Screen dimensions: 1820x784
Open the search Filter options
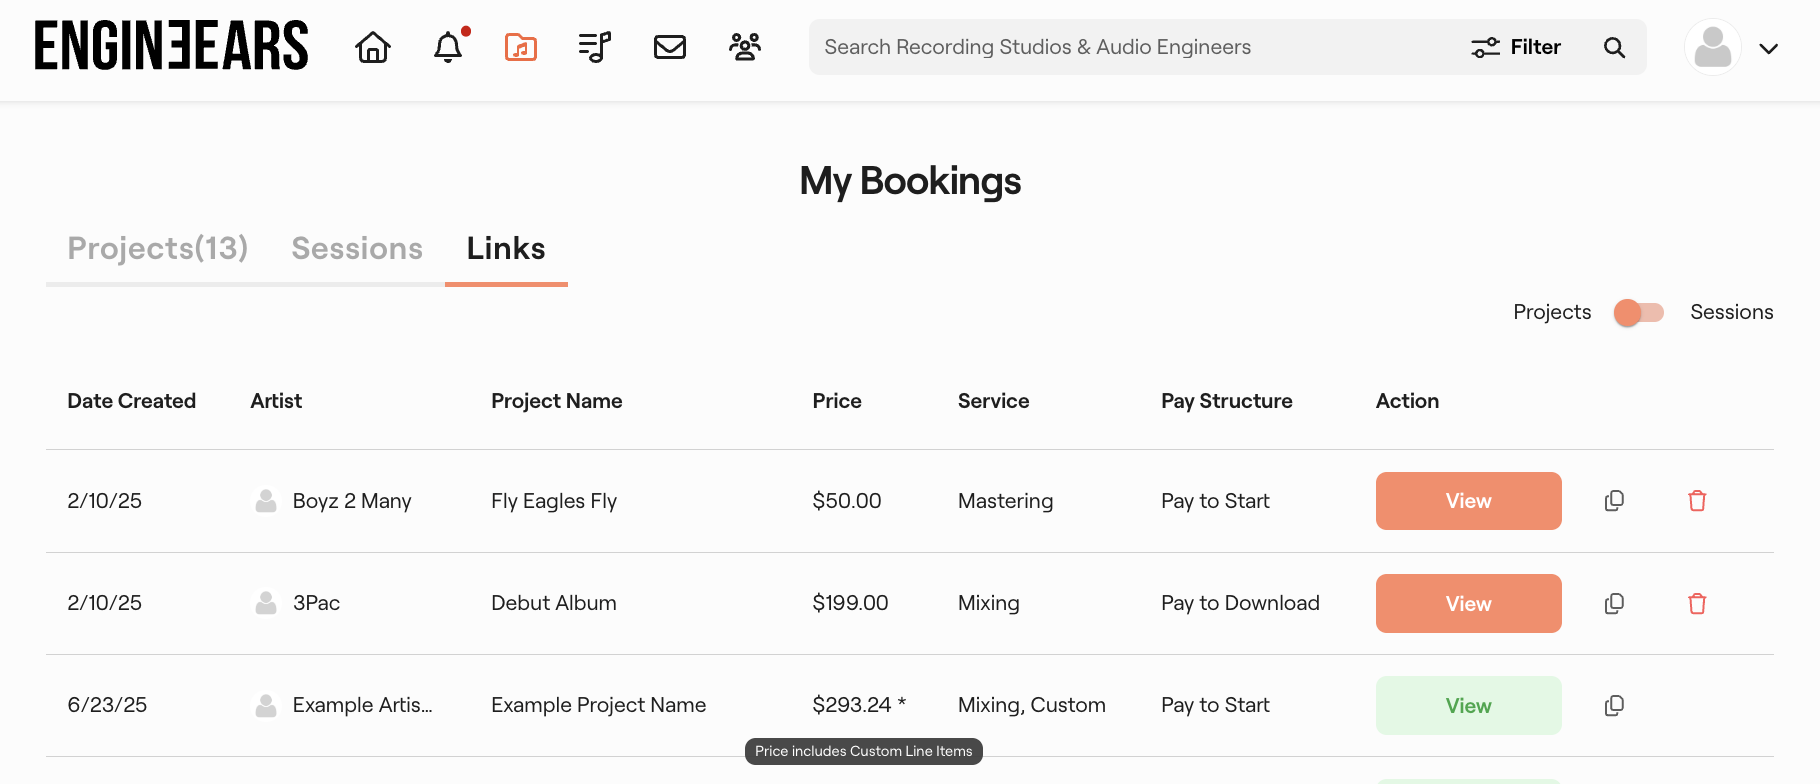(x=1516, y=47)
